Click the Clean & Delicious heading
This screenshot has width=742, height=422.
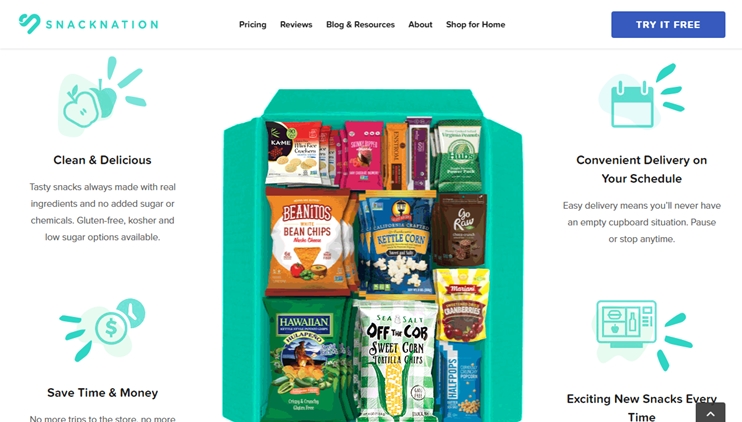(102, 160)
